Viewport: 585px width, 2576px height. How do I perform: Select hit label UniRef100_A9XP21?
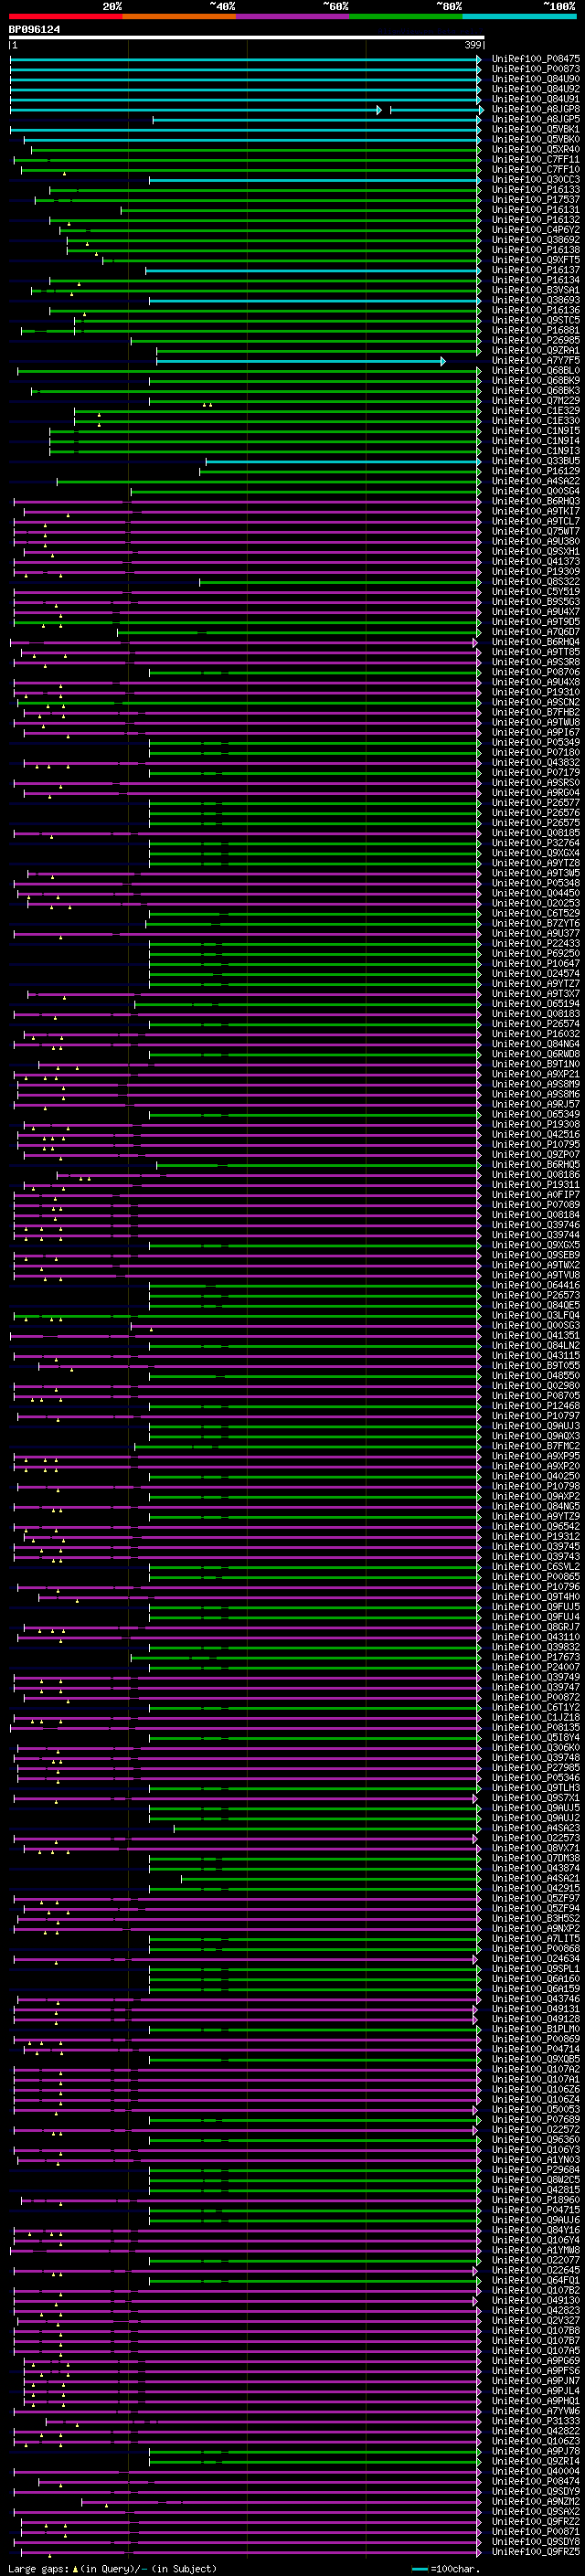535,1074
